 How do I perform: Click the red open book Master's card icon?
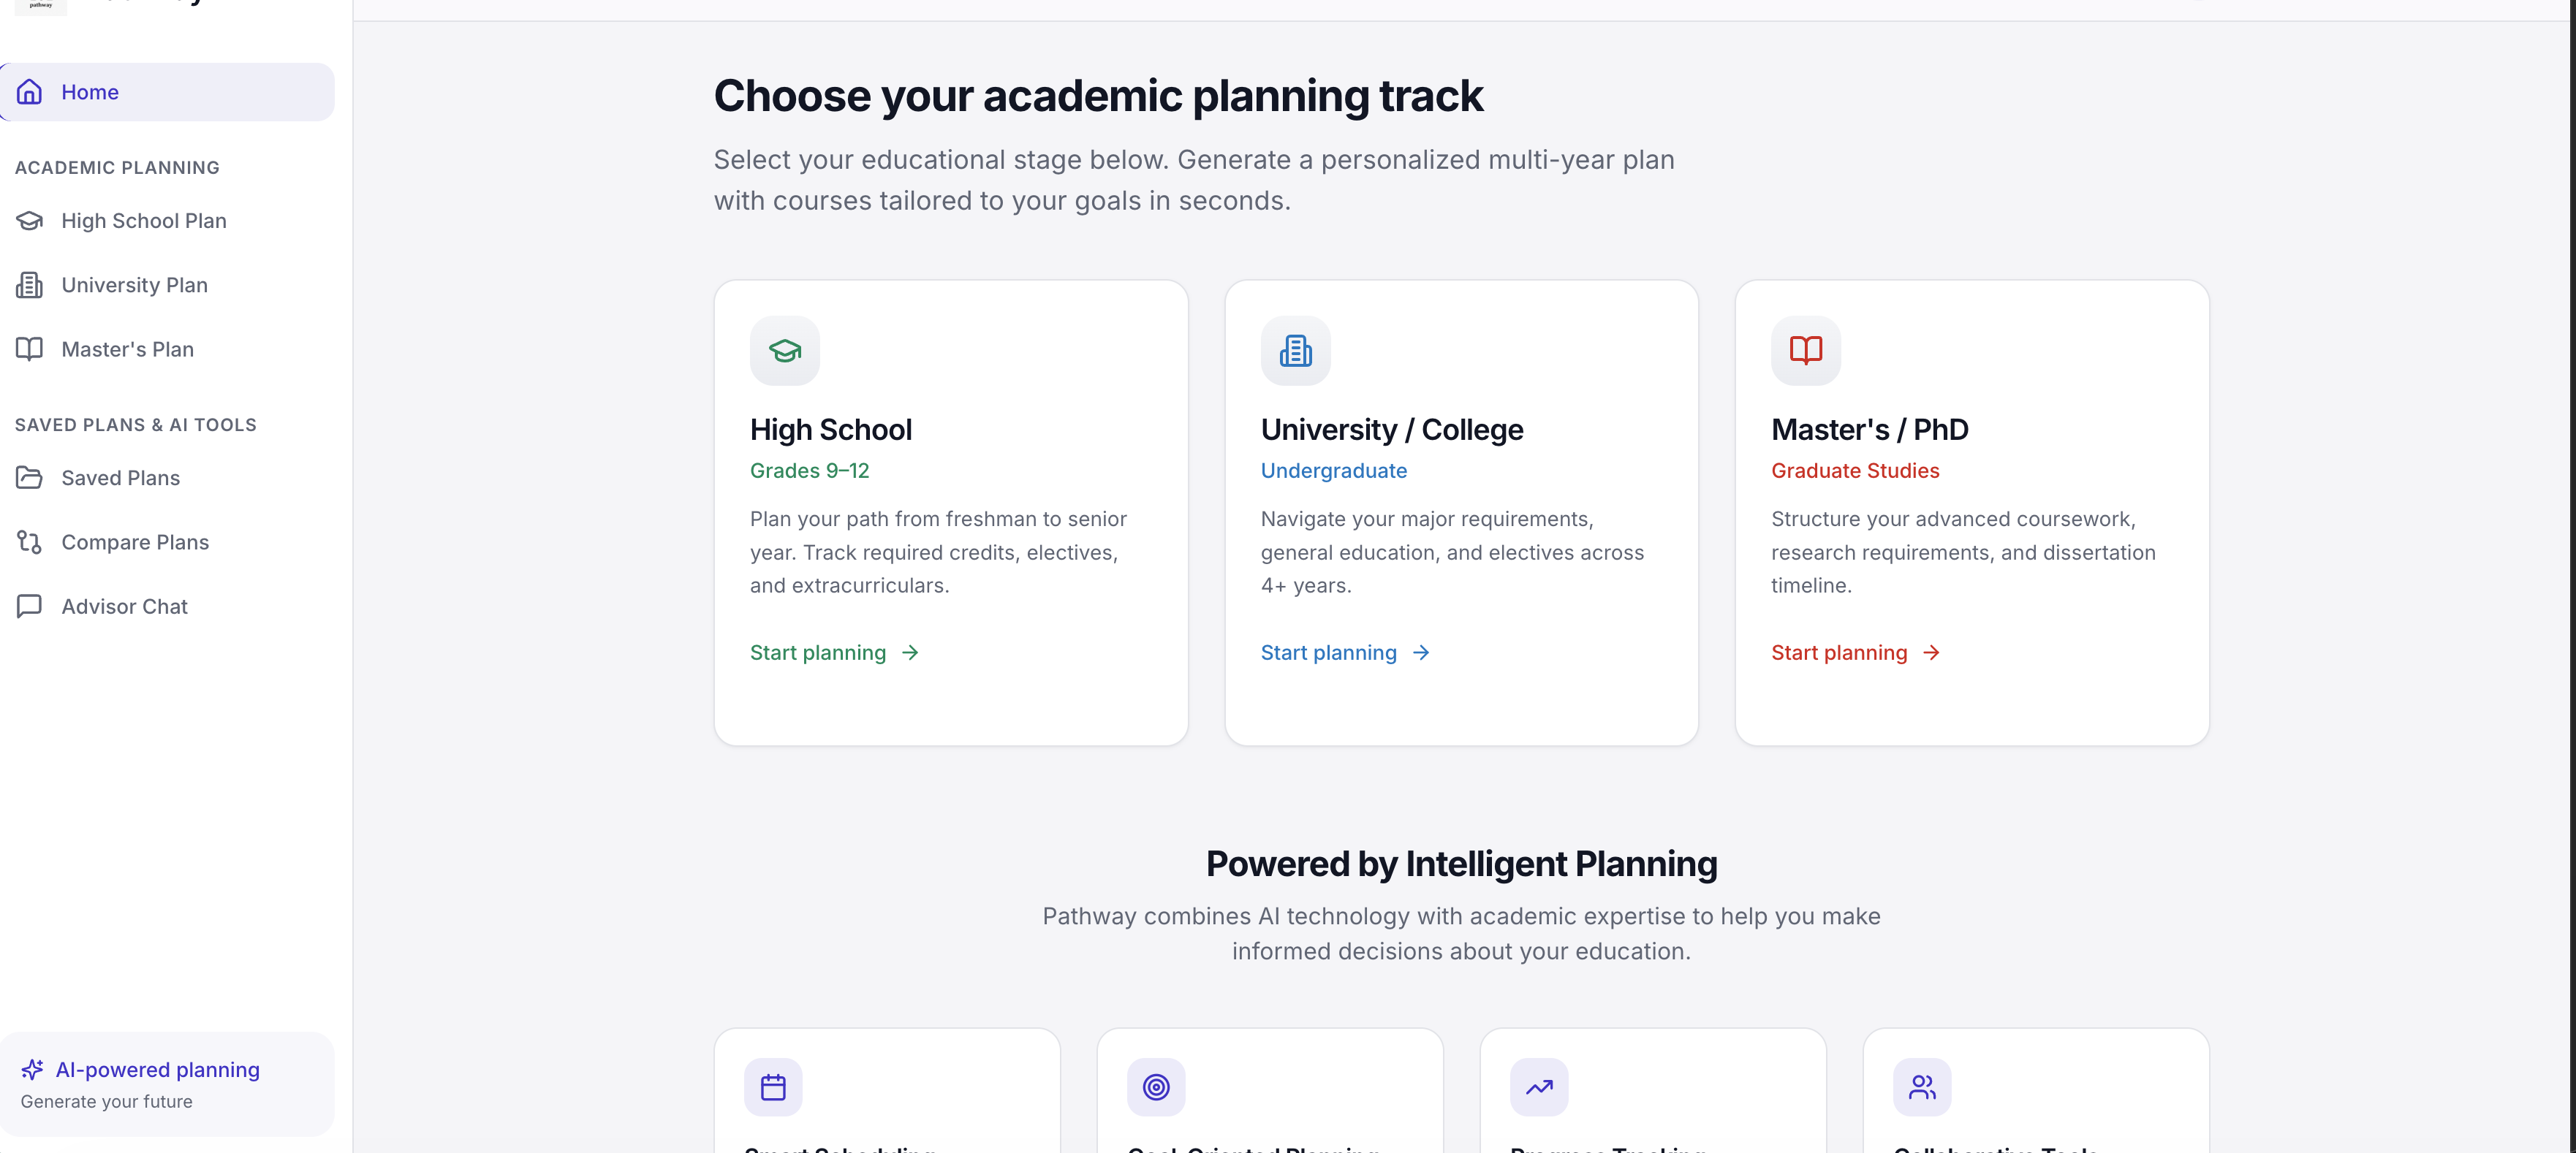click(1805, 351)
